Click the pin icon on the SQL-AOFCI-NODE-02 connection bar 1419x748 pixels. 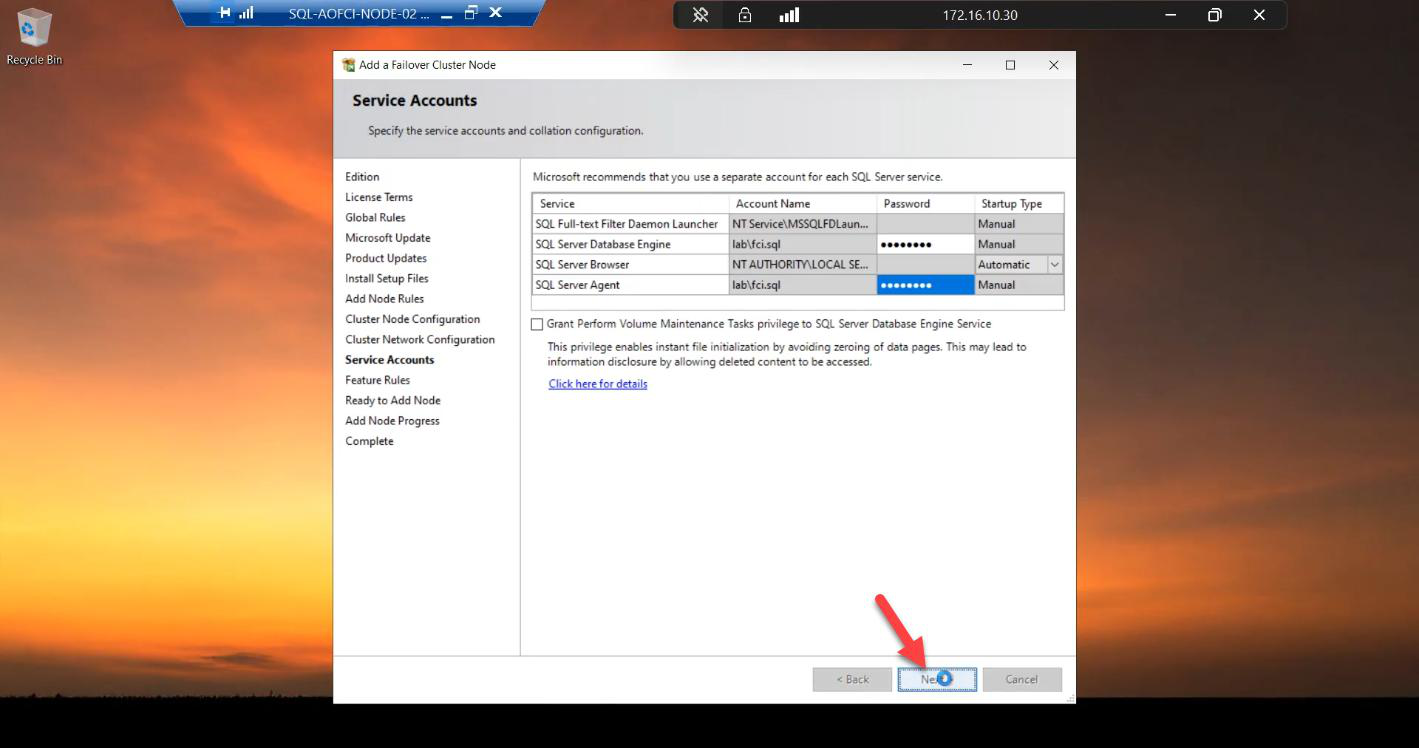tap(225, 13)
